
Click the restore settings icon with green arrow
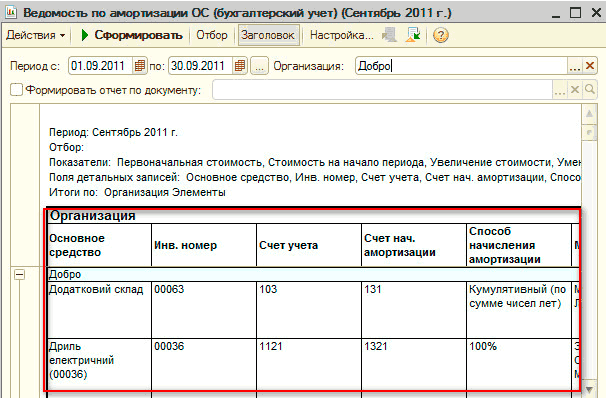[413, 35]
